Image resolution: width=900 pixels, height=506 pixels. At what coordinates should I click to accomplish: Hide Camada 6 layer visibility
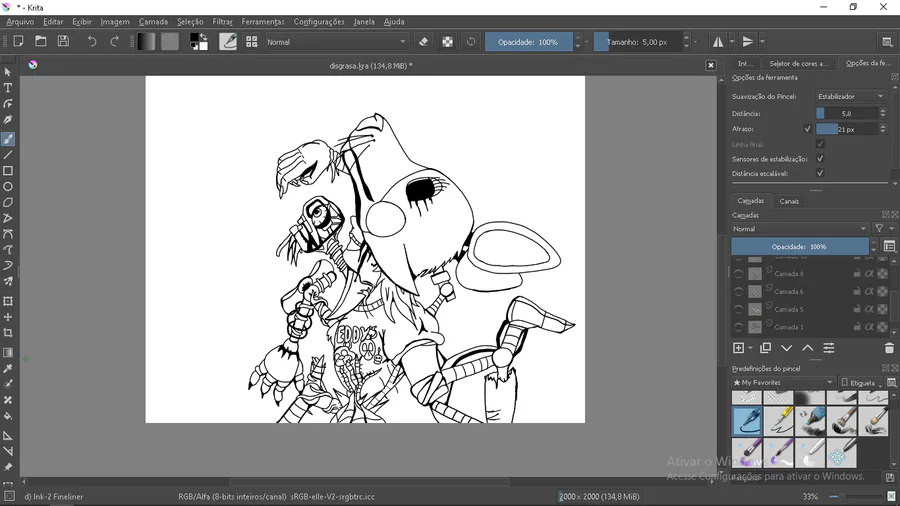tap(739, 291)
